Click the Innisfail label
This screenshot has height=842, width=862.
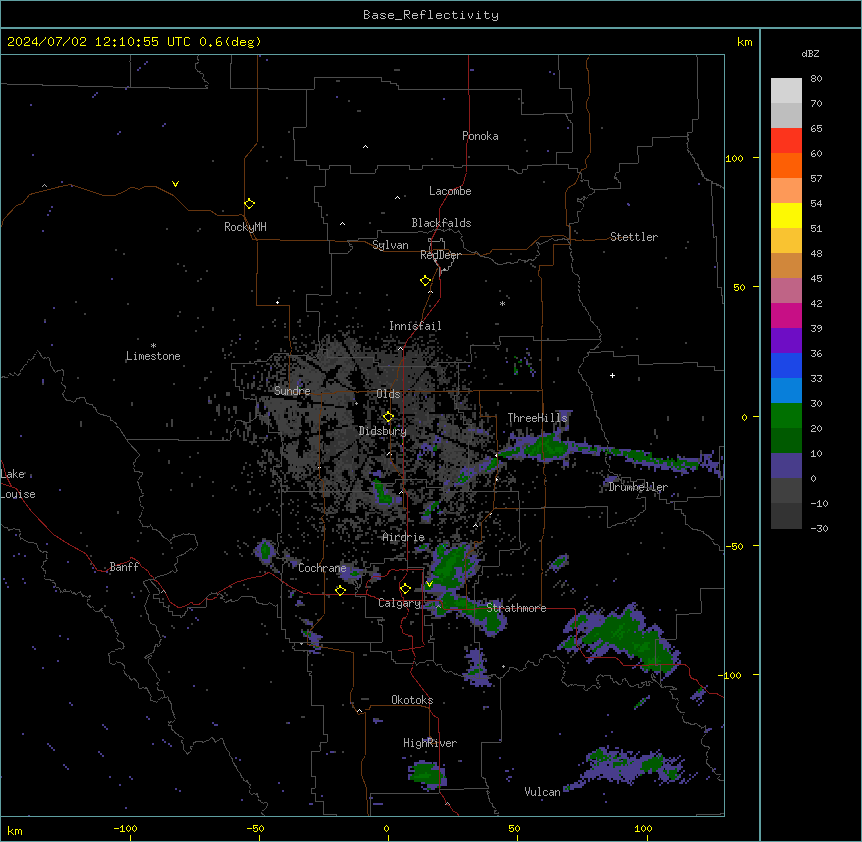415,326
